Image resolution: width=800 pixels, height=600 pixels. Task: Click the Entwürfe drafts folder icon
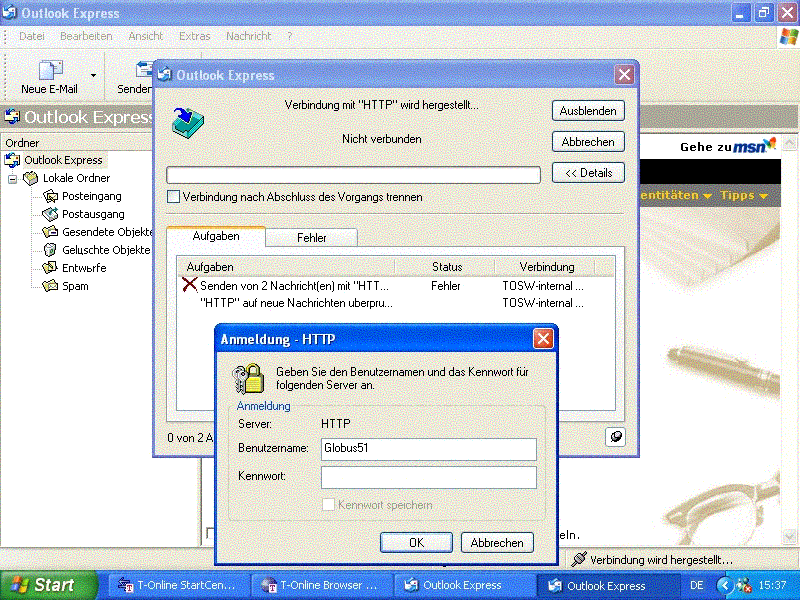50,267
